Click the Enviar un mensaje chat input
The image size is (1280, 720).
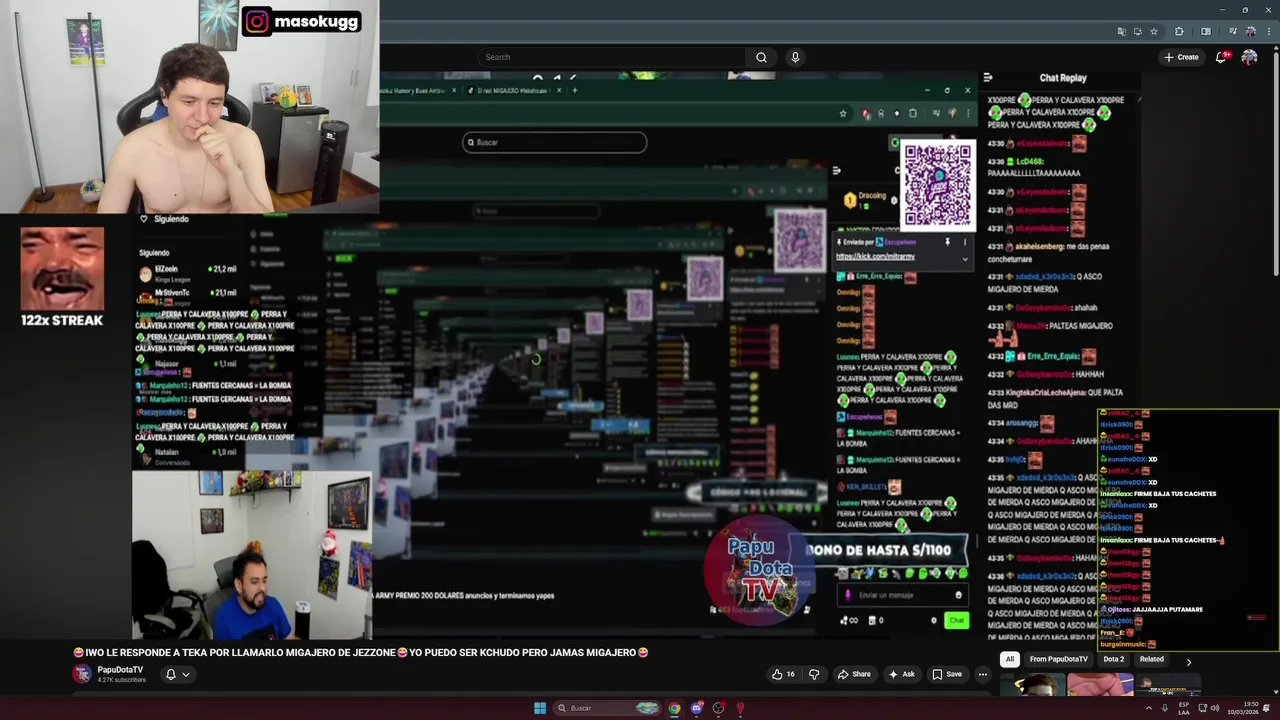pyautogui.click(x=904, y=595)
